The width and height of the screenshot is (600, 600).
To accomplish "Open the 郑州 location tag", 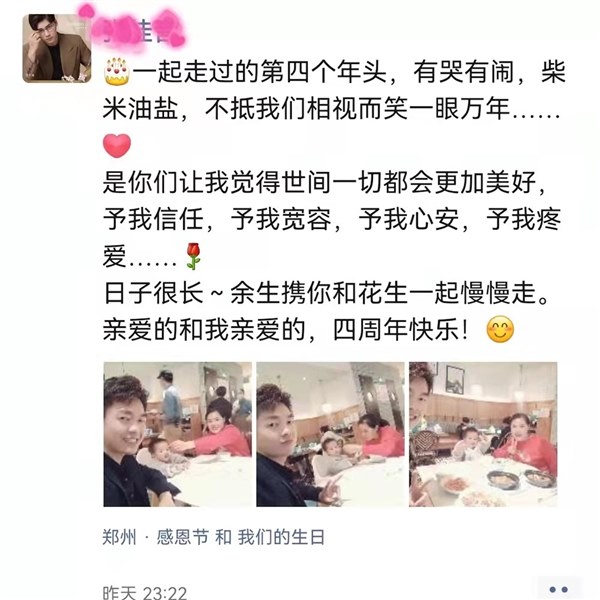I will pos(119,537).
